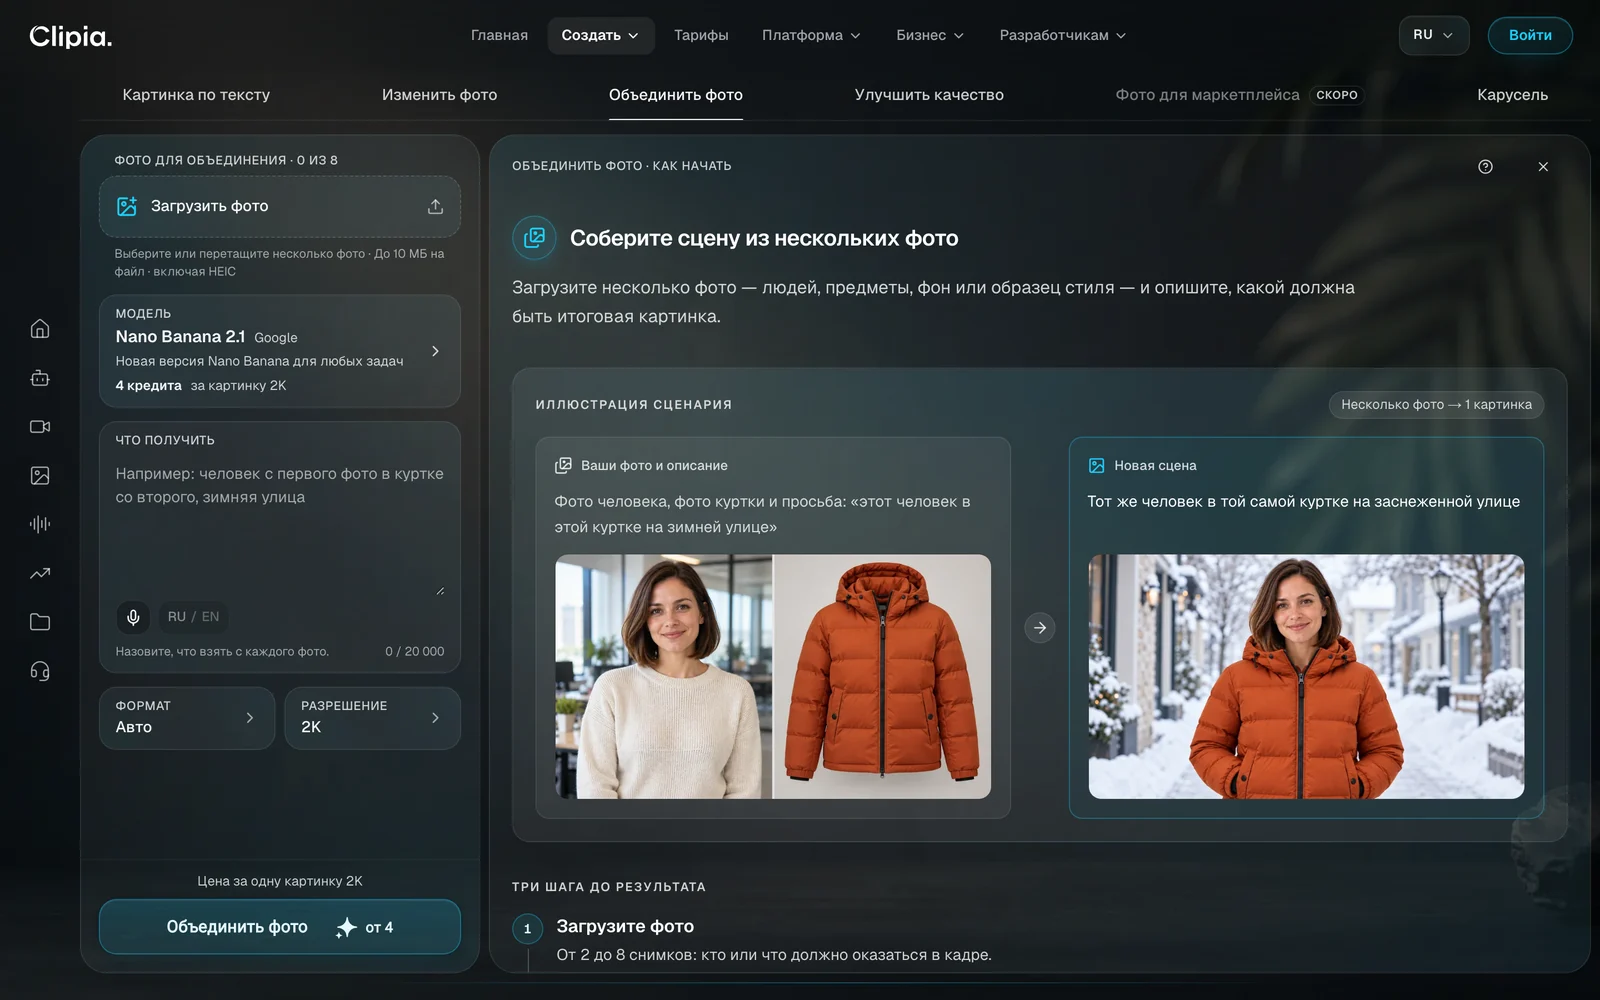
Task: Open Тарифы in top navigation
Action: [701, 35]
